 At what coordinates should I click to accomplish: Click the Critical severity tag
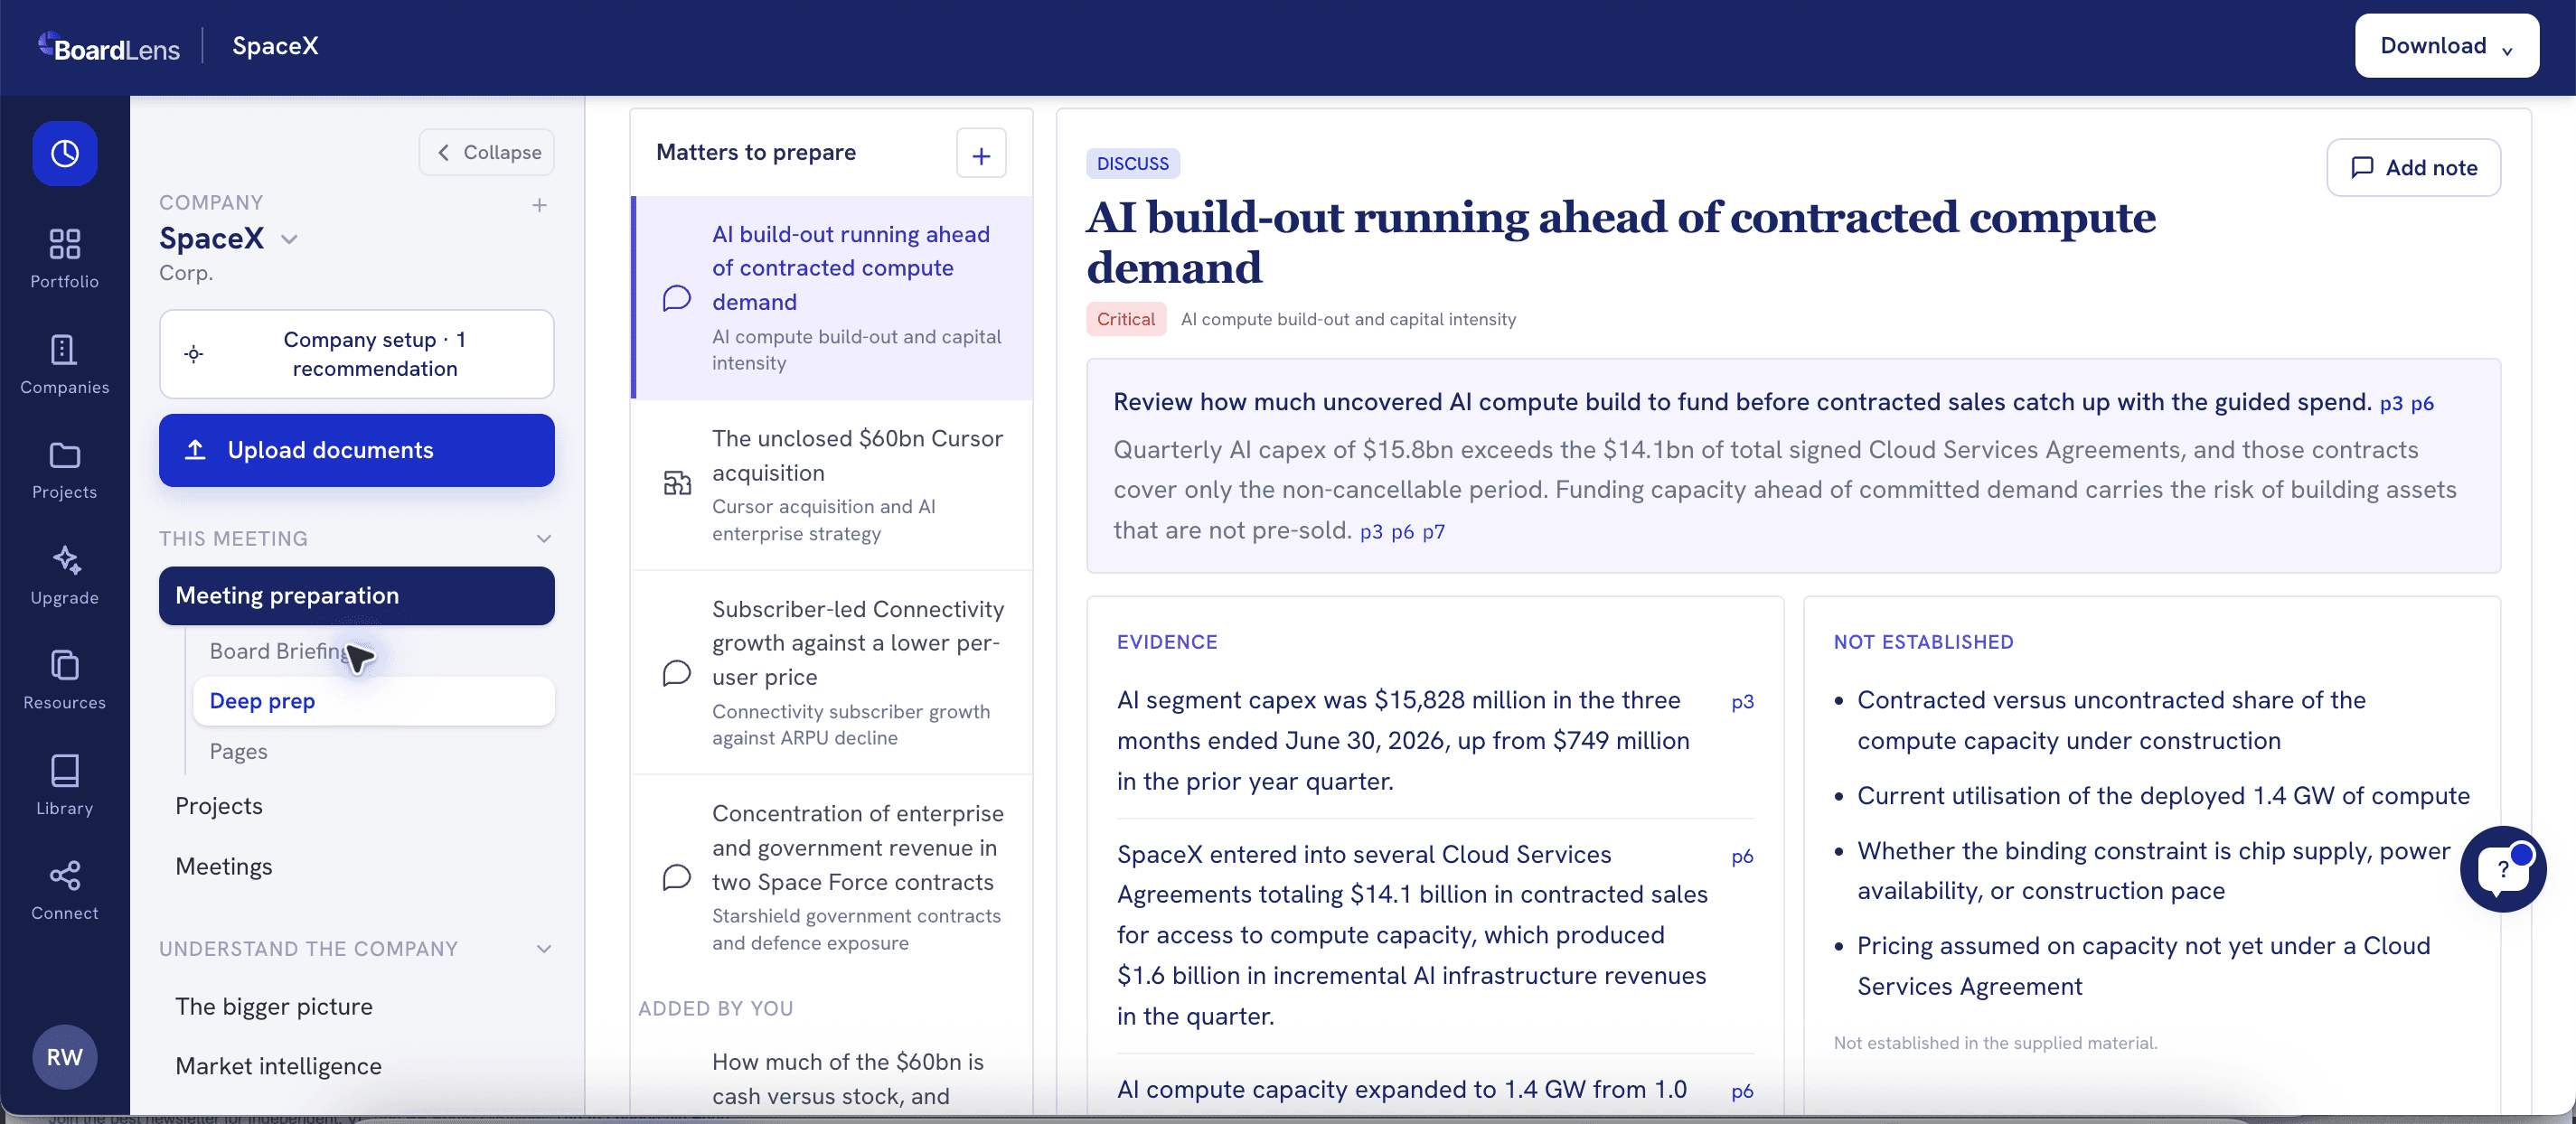click(1125, 320)
